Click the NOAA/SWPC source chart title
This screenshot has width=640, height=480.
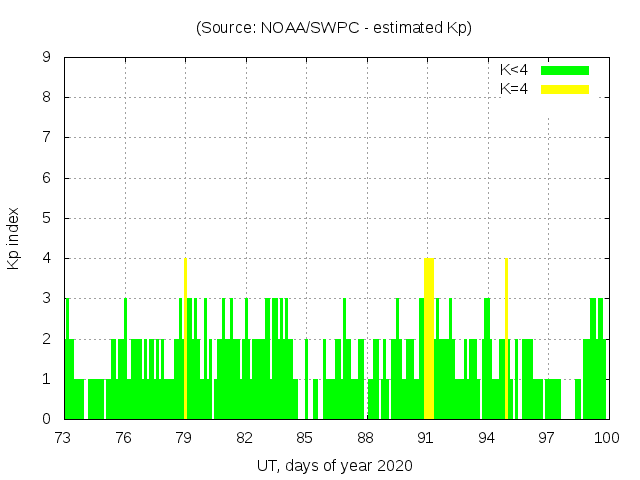click(x=334, y=28)
